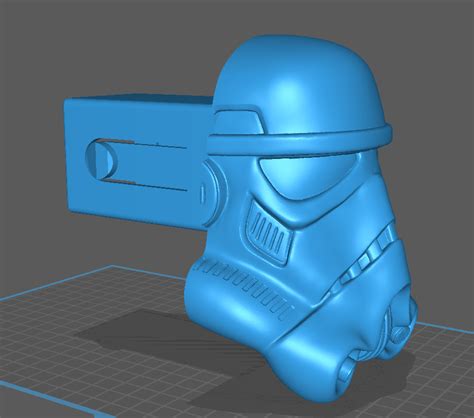This screenshot has width=474, height=418.
Task: Click the rectangular box attachment behind the helmet
Action: point(138,162)
